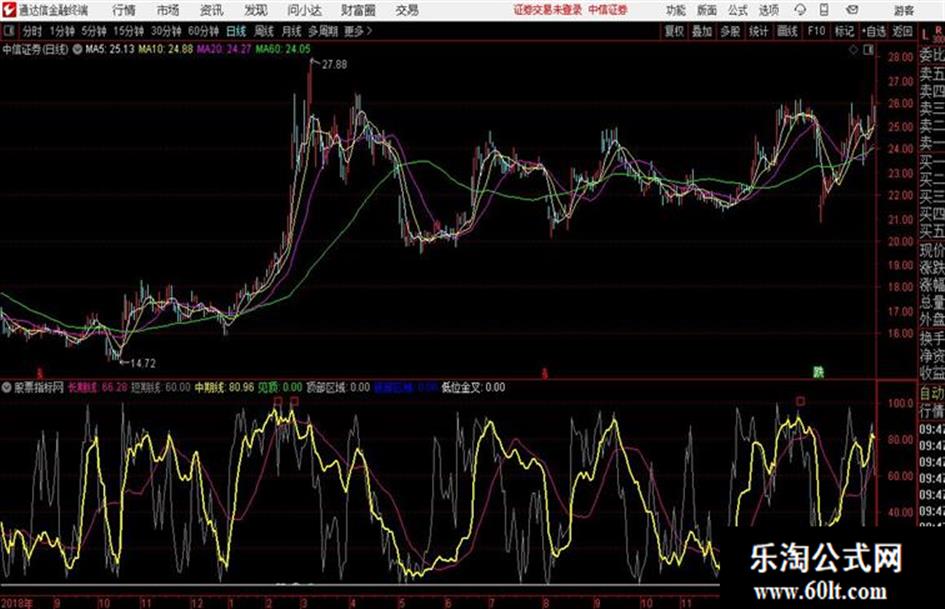The image size is (945, 609).
Task: Click the 叠加 overlay toolbar button
Action: coord(702,31)
